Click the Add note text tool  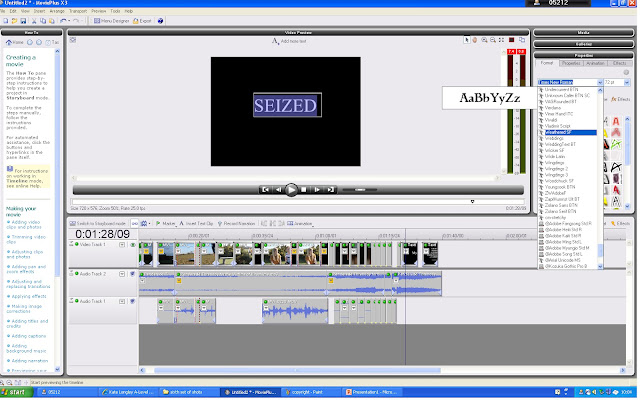click(x=289, y=41)
